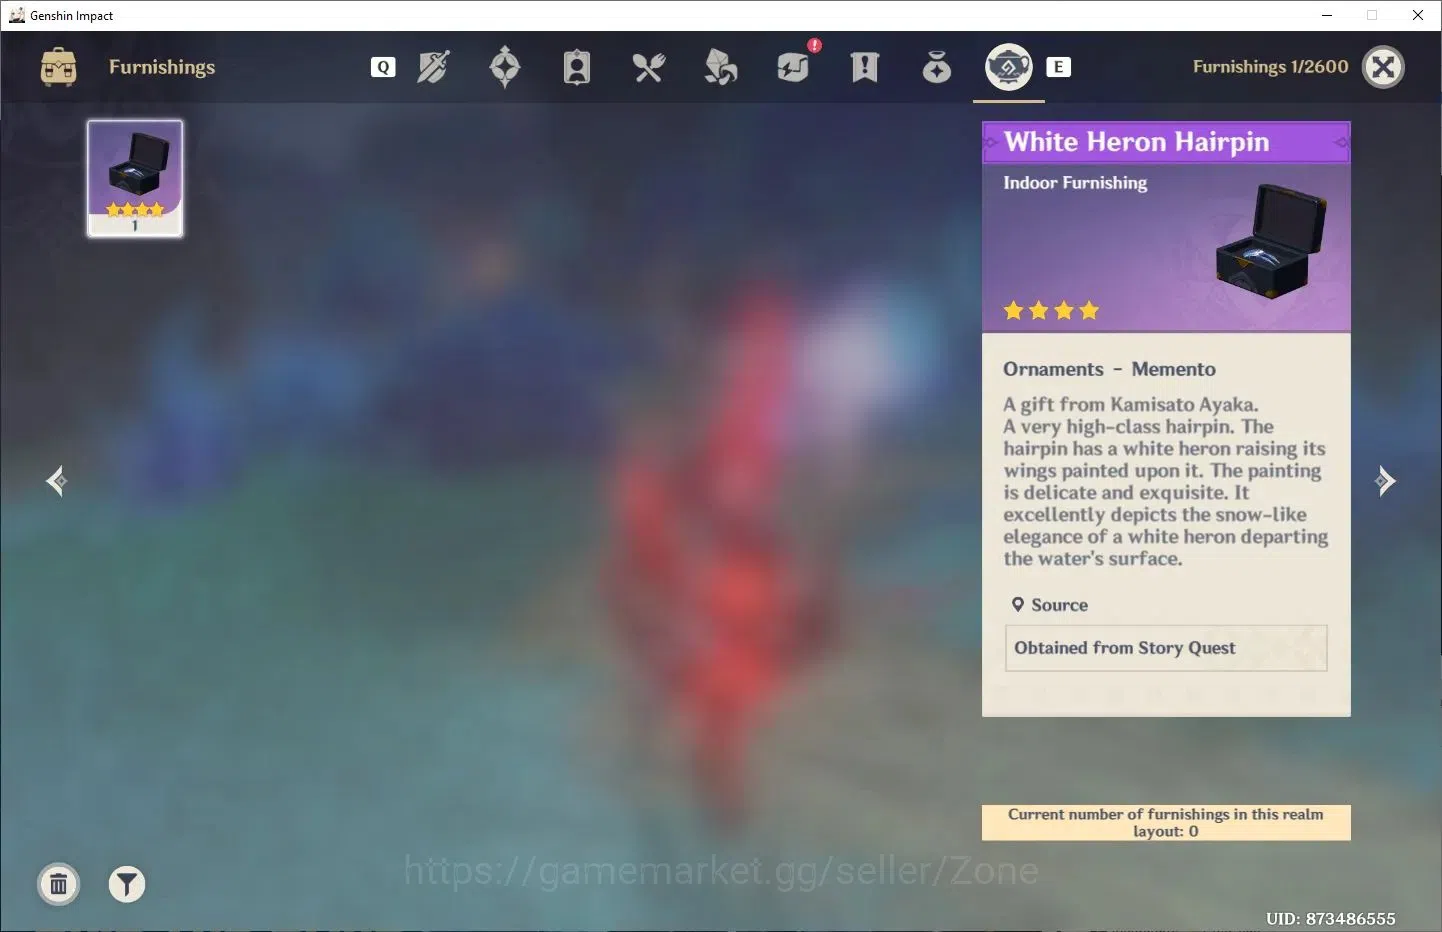Switch to the Artifacts tab
Viewport: 1442px width, 932px height.
(x=505, y=67)
